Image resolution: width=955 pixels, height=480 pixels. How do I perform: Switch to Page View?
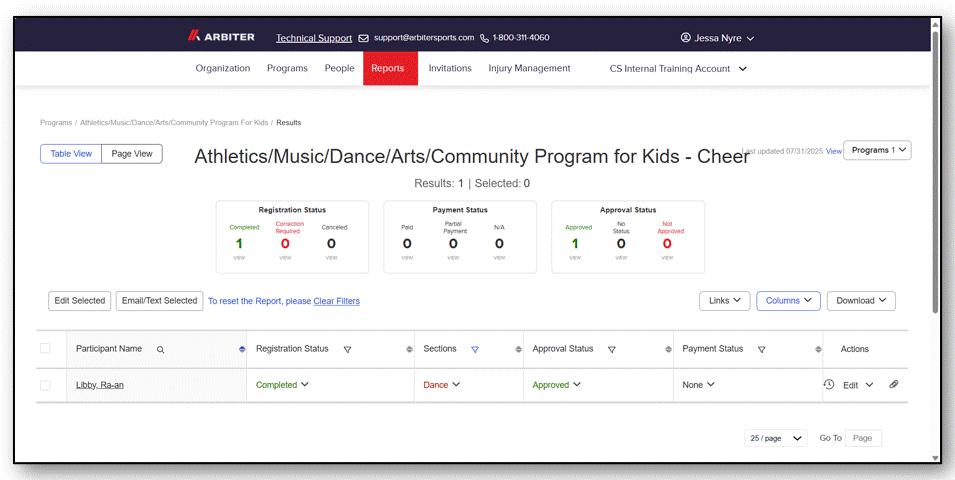[x=132, y=154]
